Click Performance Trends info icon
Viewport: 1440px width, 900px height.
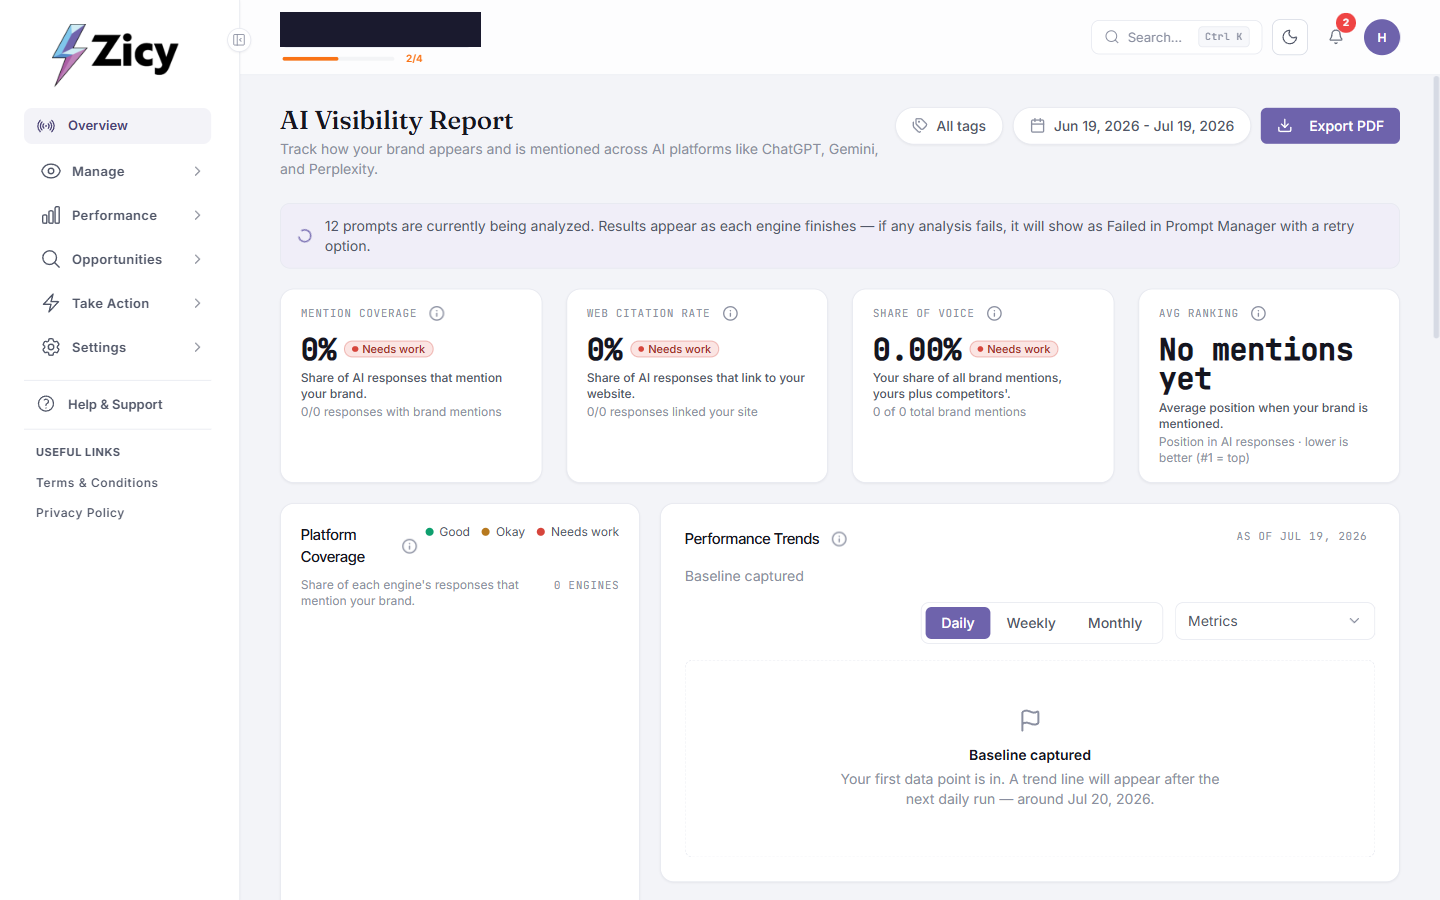coord(840,539)
